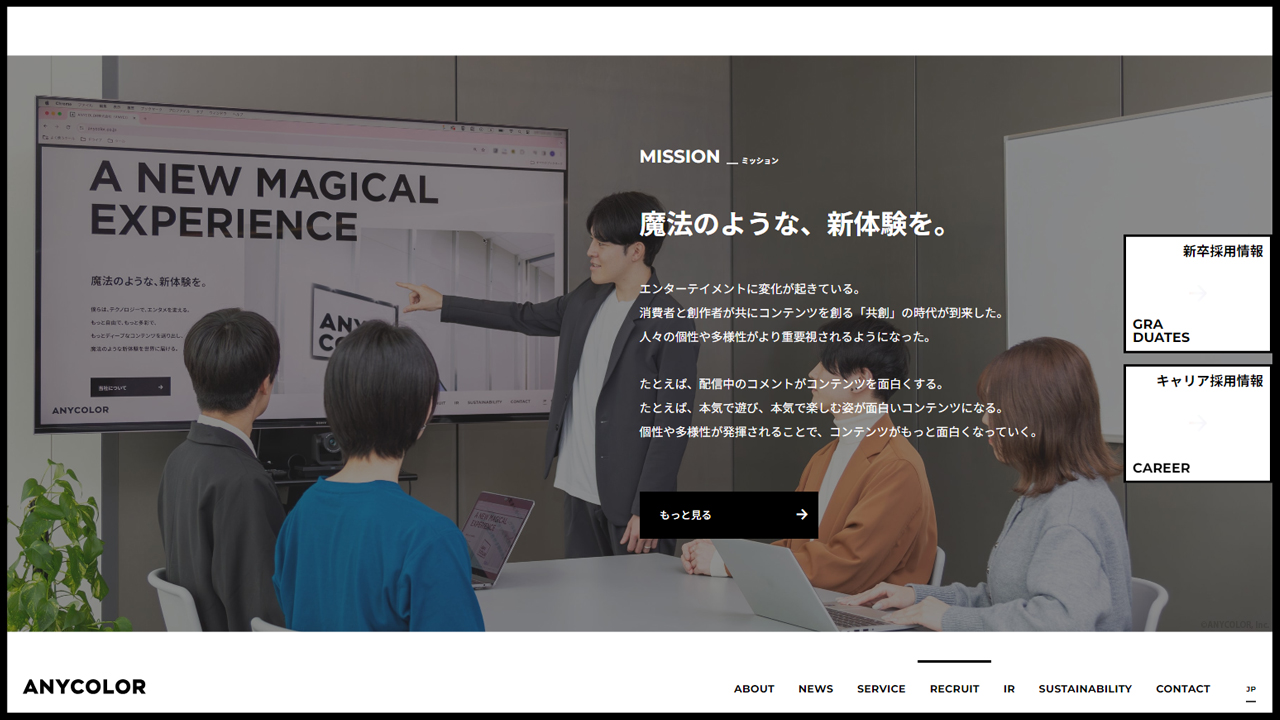The height and width of the screenshot is (720, 1280).
Task: Click the monitor showing A NEW MAGICAL EXPERIENCE
Action: tap(301, 266)
